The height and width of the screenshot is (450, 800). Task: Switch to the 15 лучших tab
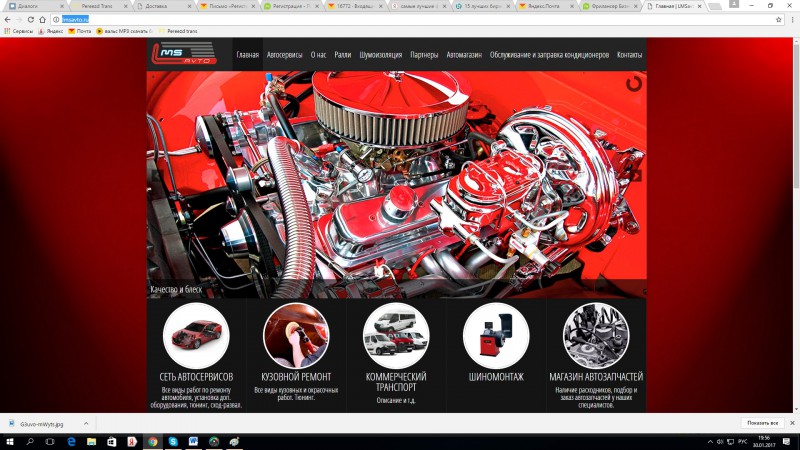482,6
